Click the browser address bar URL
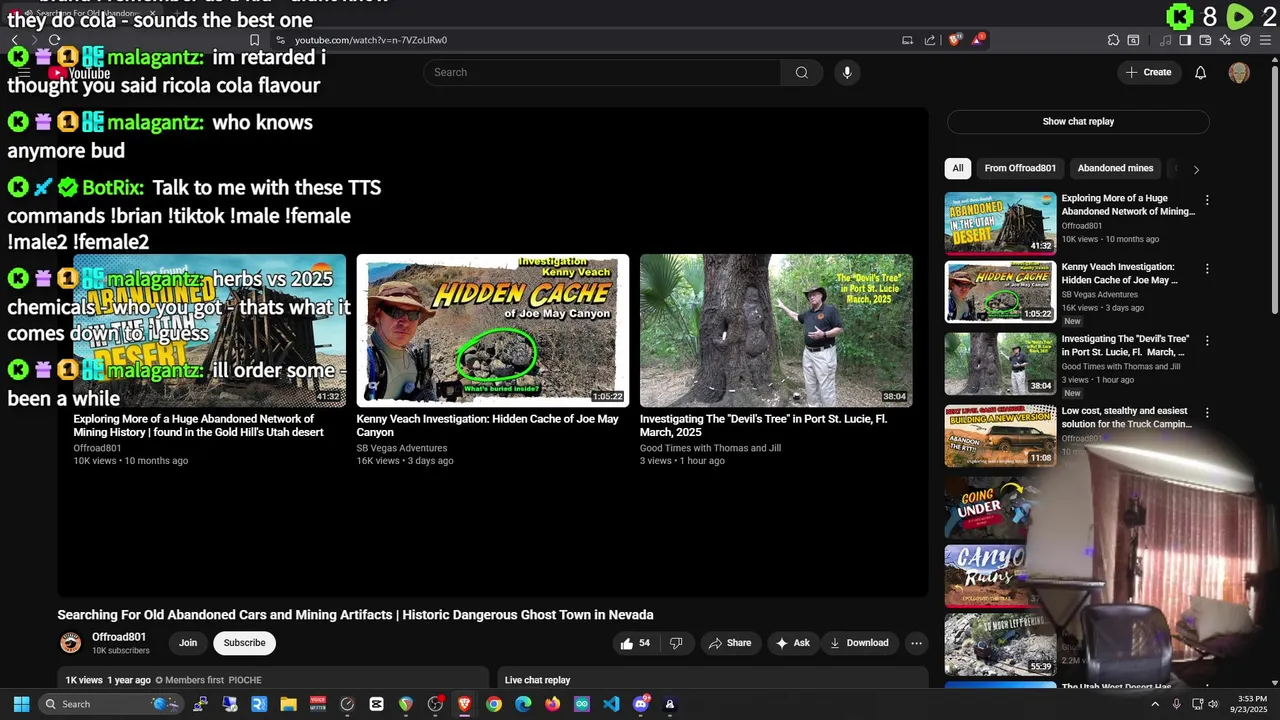This screenshot has height=720, width=1280. point(371,40)
